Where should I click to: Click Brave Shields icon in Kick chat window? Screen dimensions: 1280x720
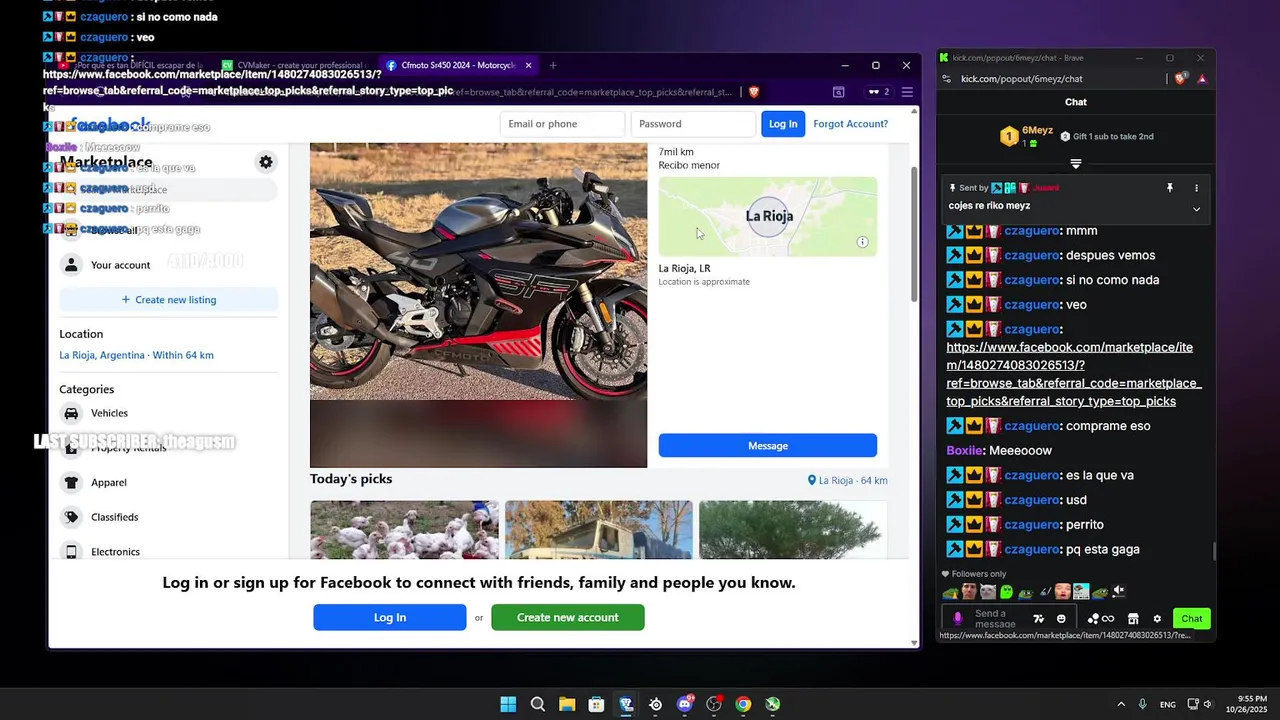click(x=1182, y=78)
